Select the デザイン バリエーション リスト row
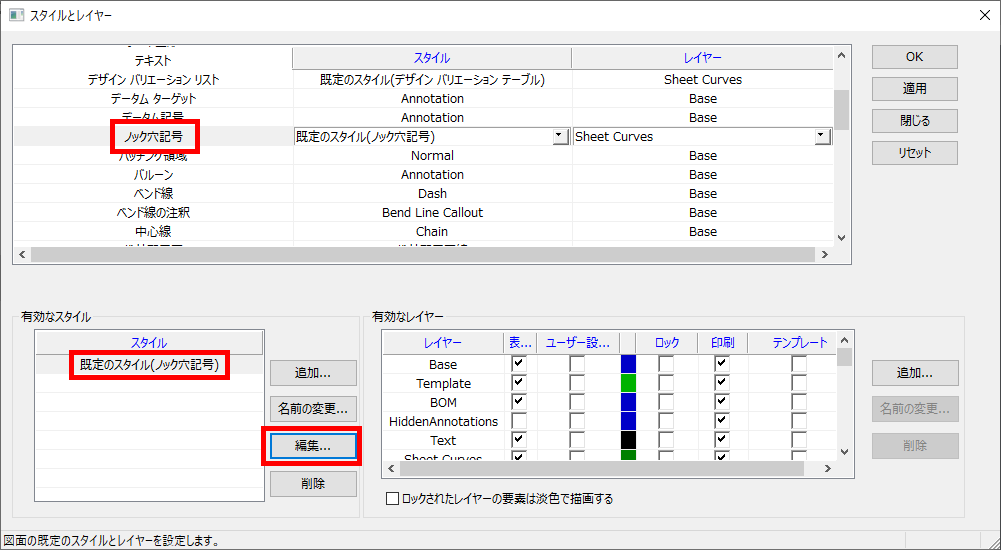 (153, 80)
